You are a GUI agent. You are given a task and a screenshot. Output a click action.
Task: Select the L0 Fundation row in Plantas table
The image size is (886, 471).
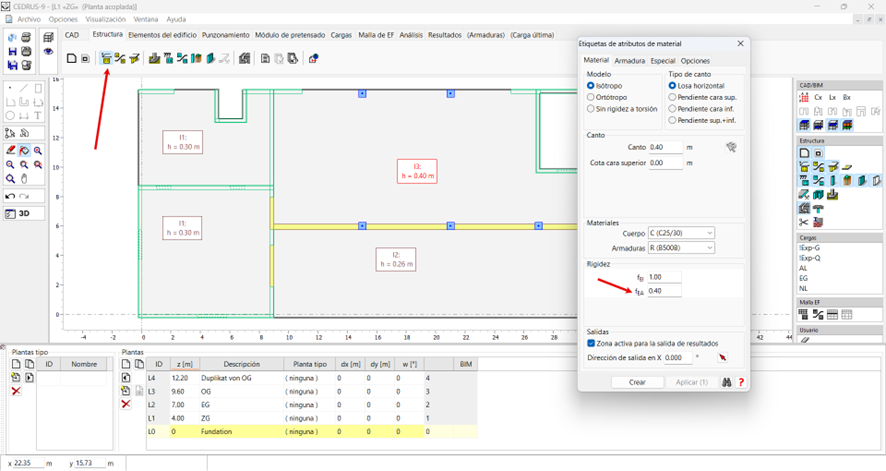tap(312, 431)
